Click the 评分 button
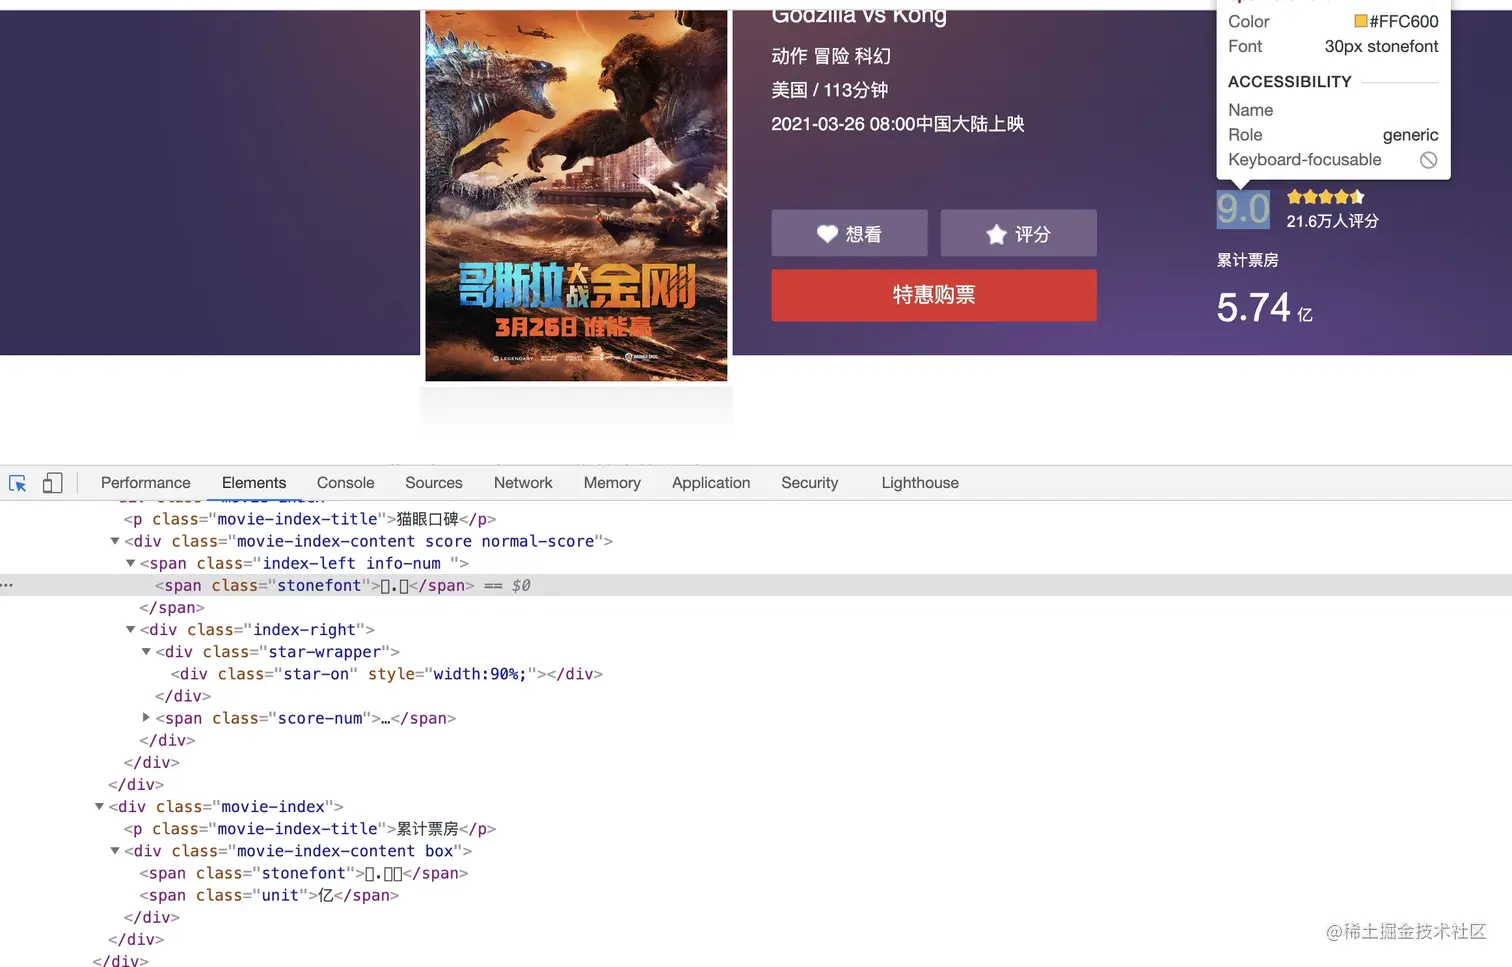Viewport: 1512px width, 967px height. pyautogui.click(x=1018, y=233)
